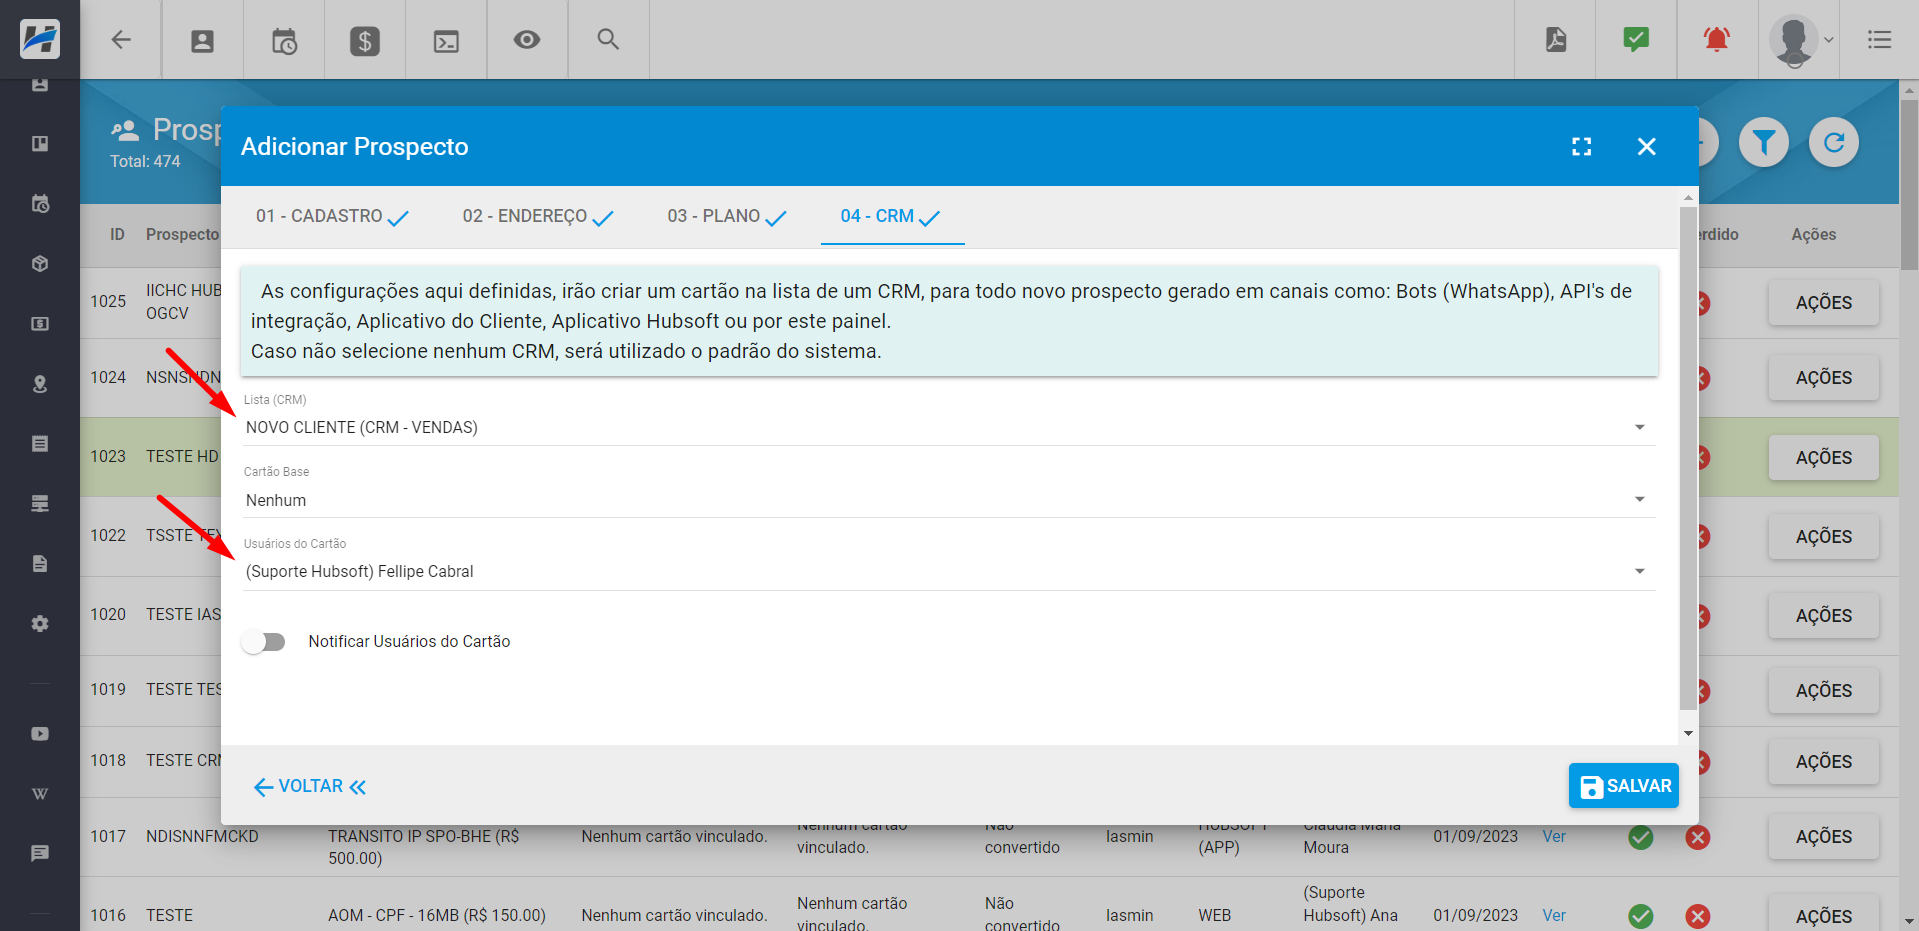The height and width of the screenshot is (931, 1919).
Task: Click NDISNNFMCKD prospect name
Action: point(202,837)
